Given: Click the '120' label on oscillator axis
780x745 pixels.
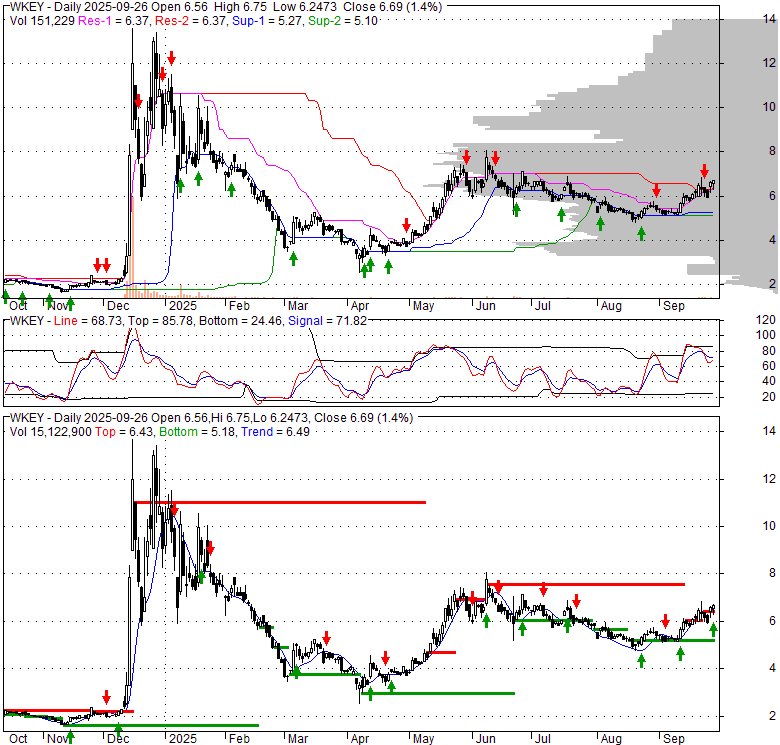Looking at the screenshot, I should [766, 320].
